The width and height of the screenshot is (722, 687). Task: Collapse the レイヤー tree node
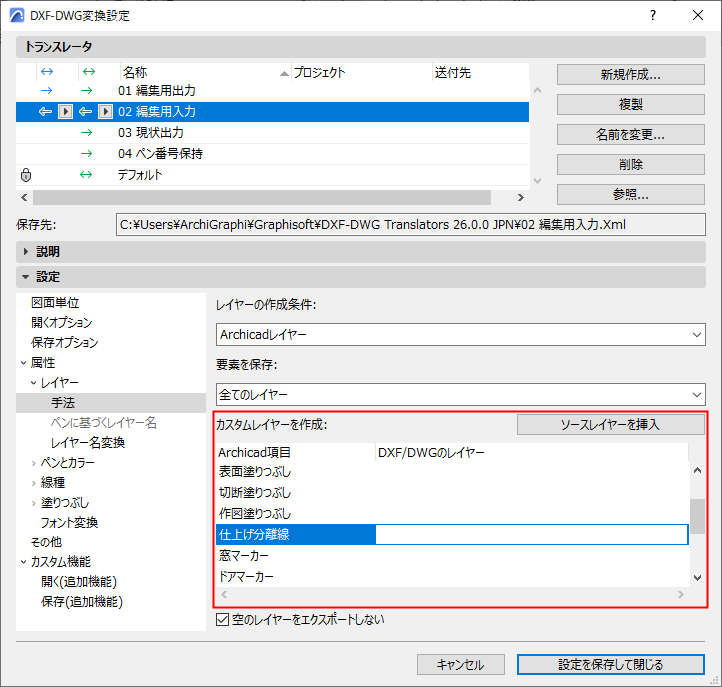pos(34,383)
